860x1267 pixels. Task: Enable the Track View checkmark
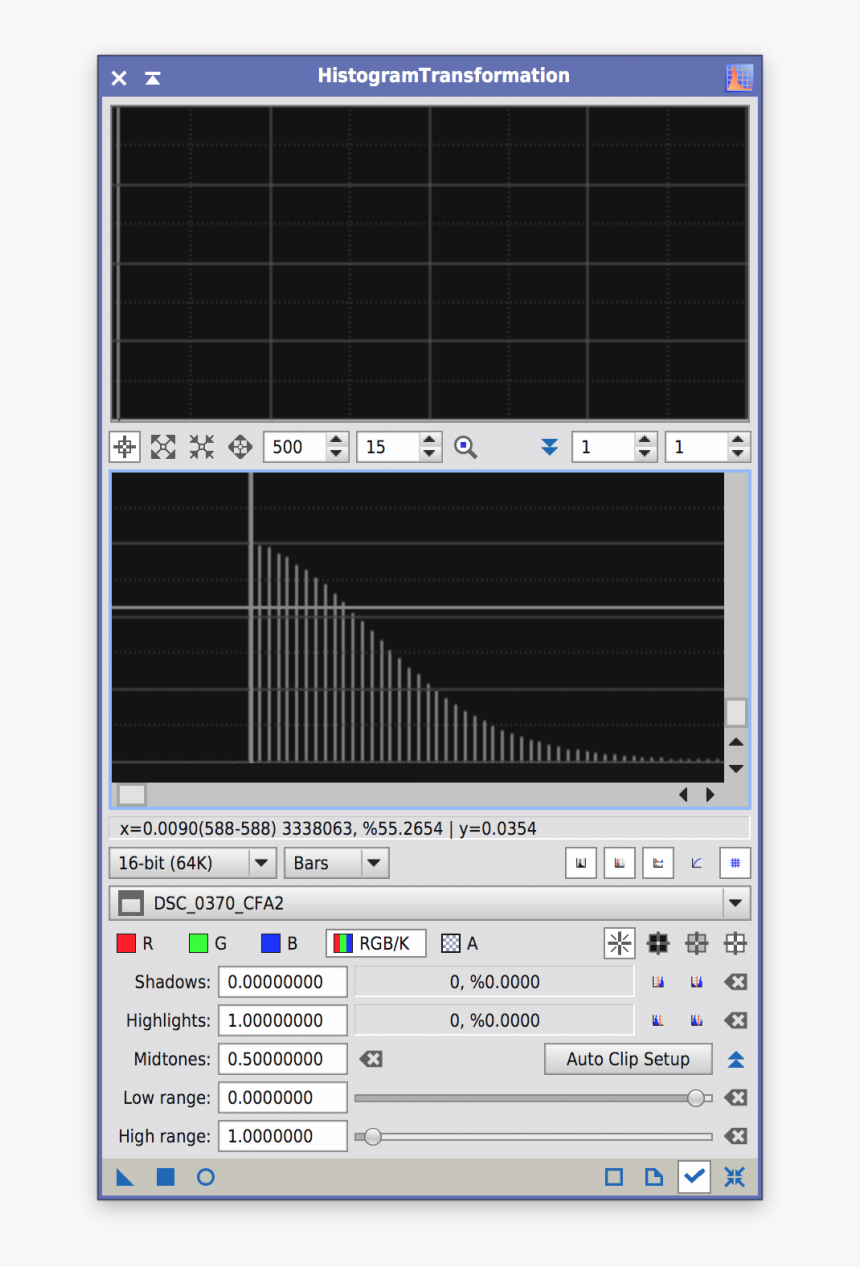click(x=694, y=1177)
